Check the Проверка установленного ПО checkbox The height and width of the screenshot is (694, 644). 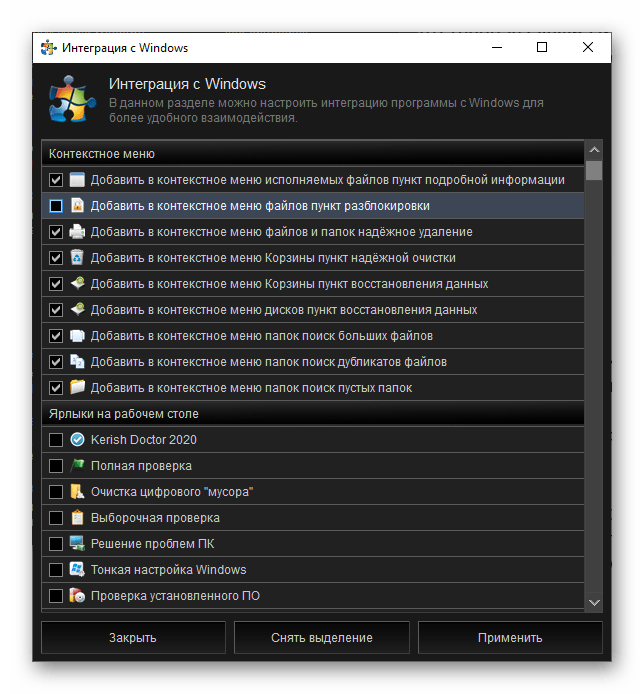pyautogui.click(x=56, y=596)
